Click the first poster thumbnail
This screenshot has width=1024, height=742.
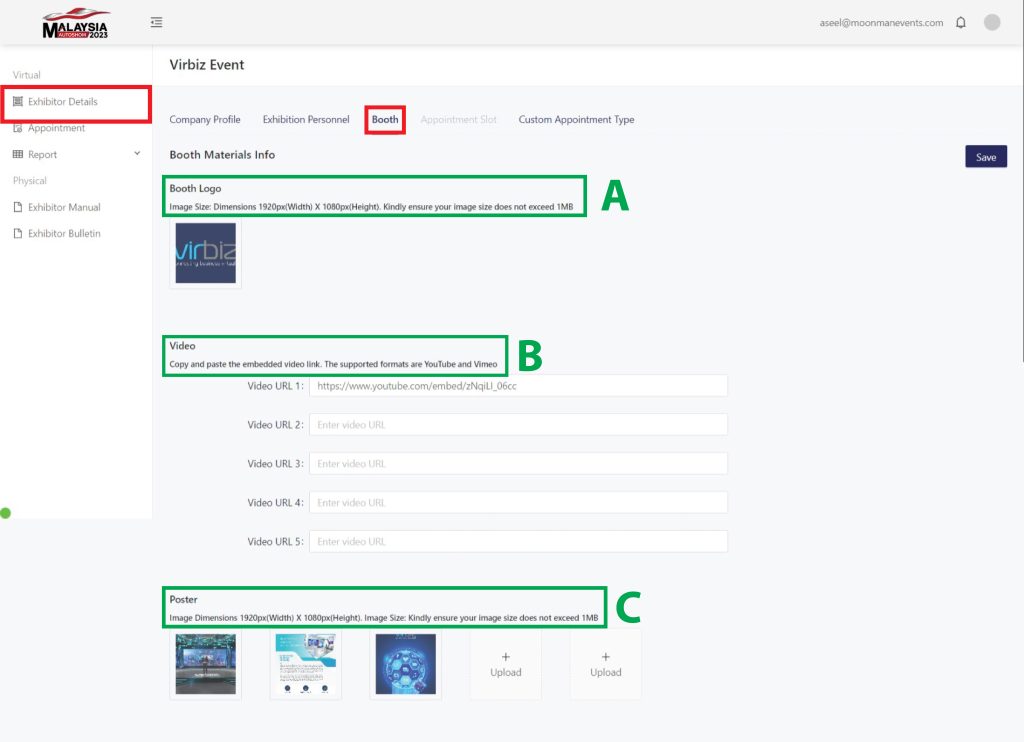(206, 664)
